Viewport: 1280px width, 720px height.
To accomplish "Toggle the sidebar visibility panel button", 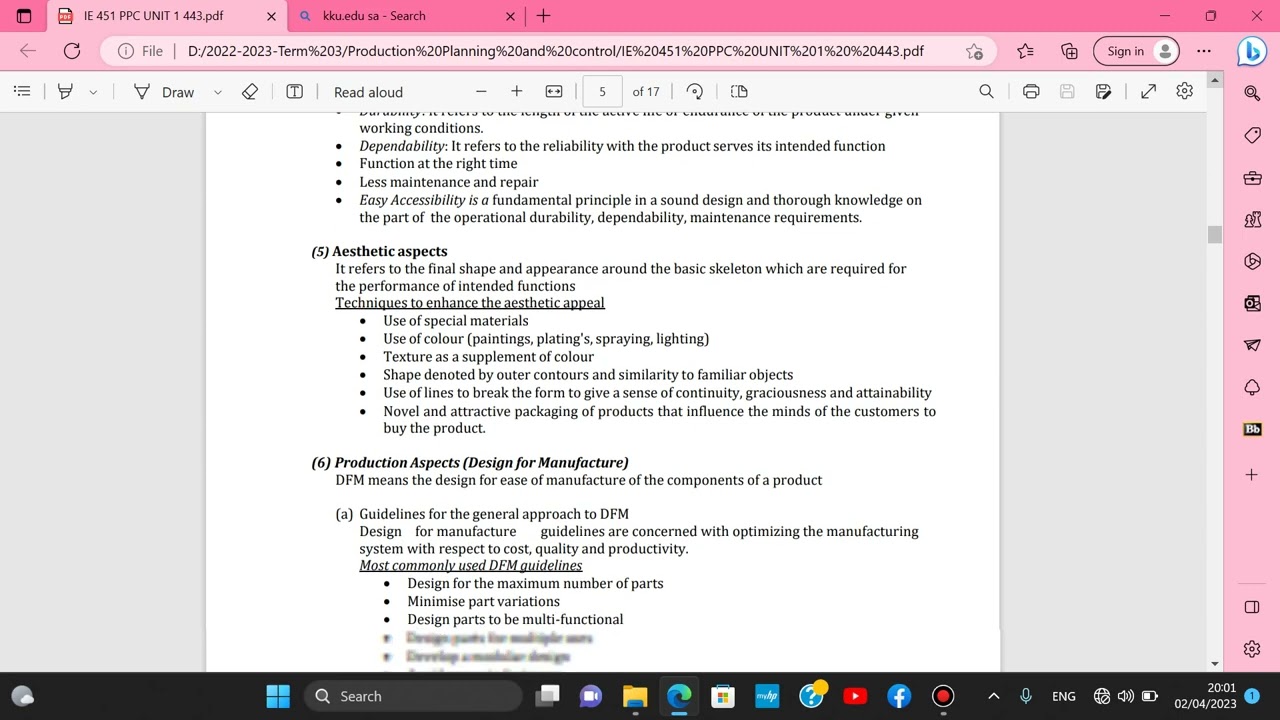I will click(x=1252, y=607).
